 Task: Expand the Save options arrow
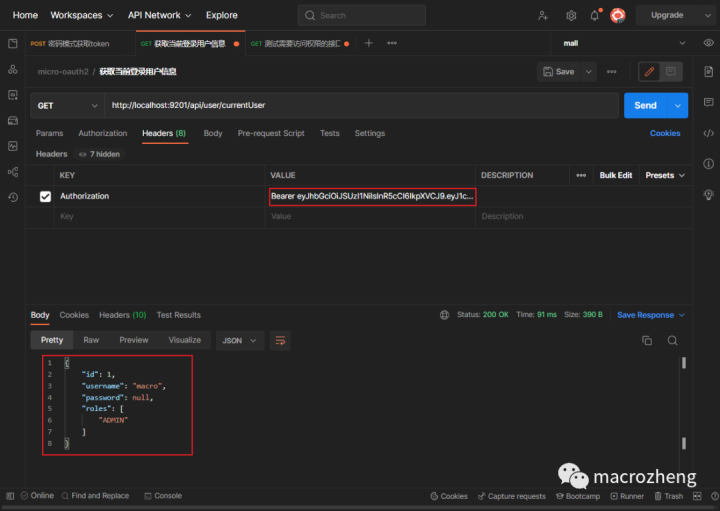click(589, 72)
